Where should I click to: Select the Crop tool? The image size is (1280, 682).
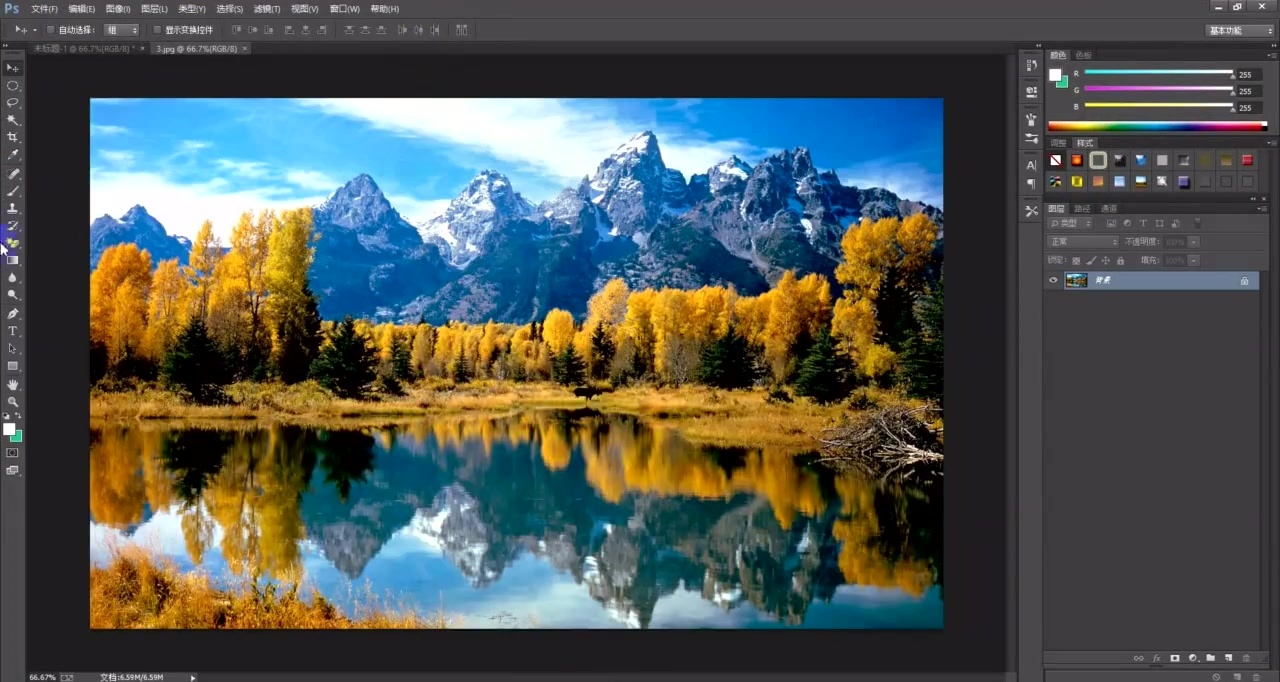click(x=13, y=137)
